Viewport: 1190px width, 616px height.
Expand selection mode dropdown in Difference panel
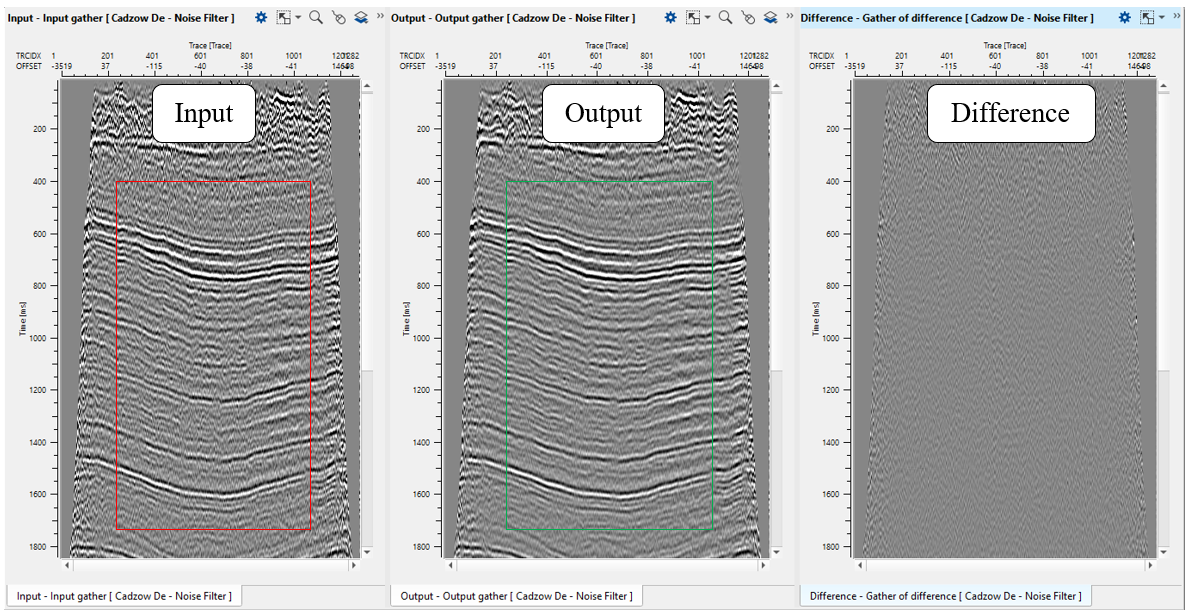[x=1161, y=18]
